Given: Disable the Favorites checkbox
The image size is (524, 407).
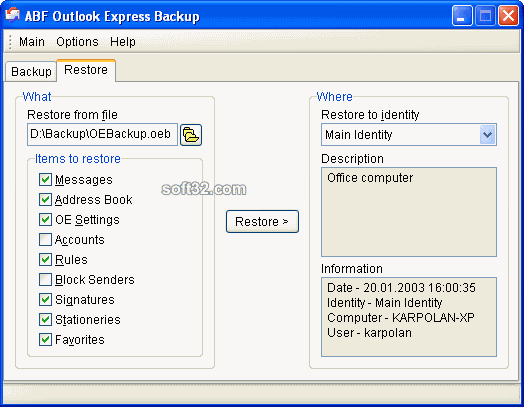Looking at the screenshot, I should pos(45,340).
